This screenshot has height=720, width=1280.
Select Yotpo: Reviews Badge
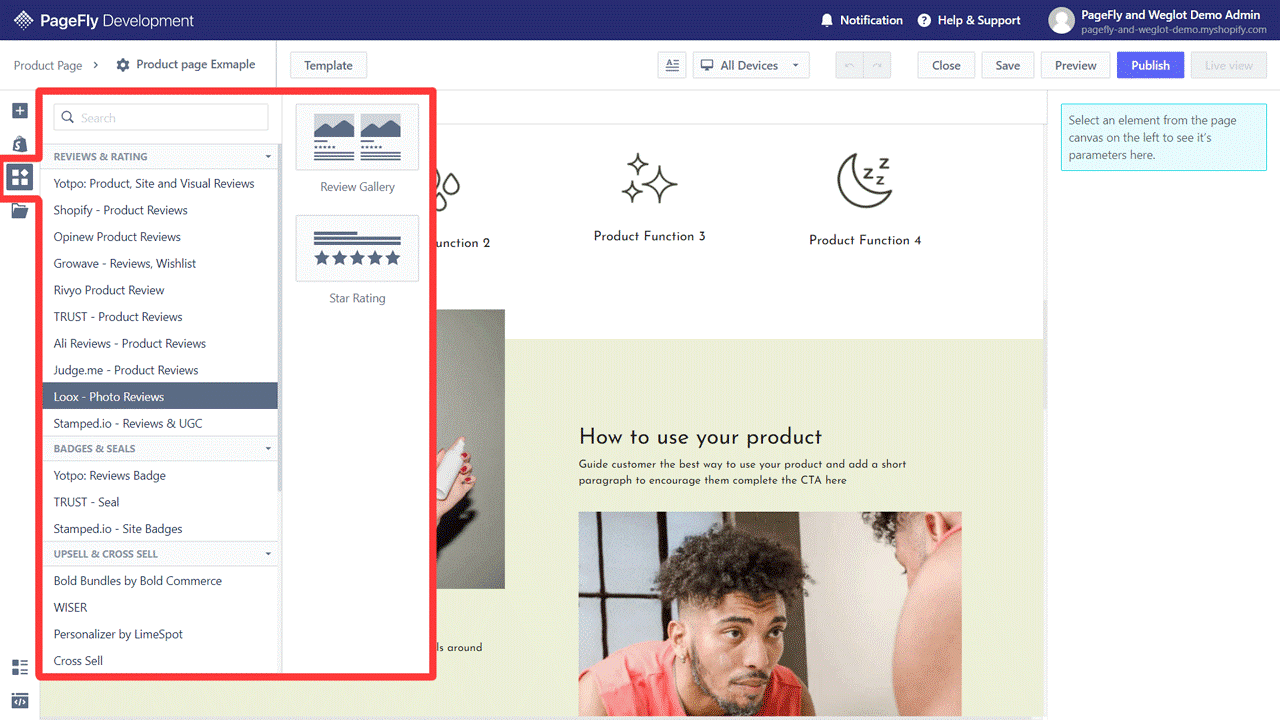[x=160, y=476]
